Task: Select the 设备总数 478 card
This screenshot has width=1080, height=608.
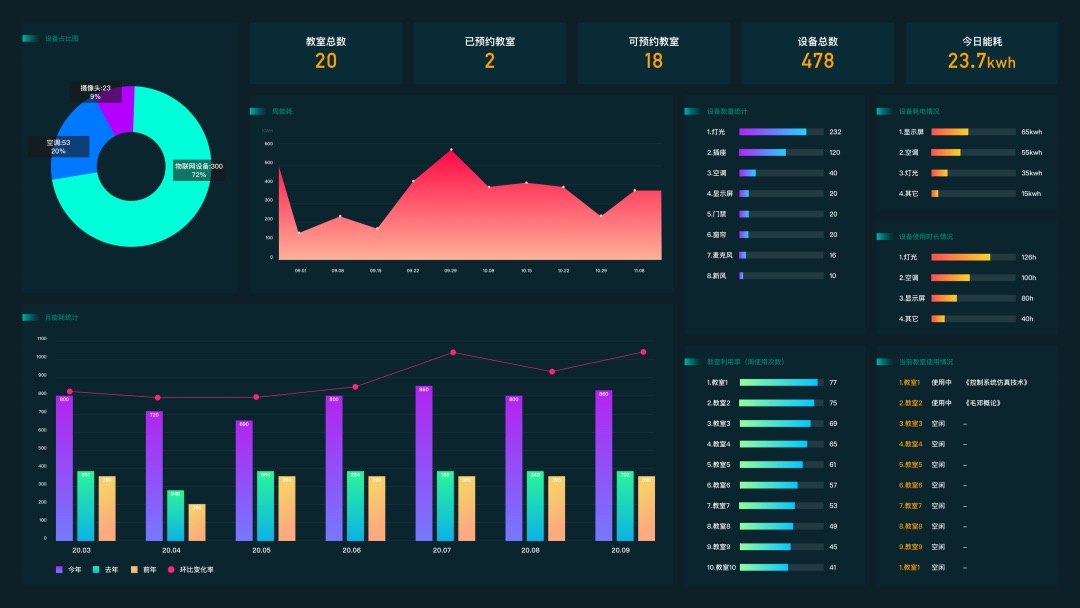Action: [817, 53]
